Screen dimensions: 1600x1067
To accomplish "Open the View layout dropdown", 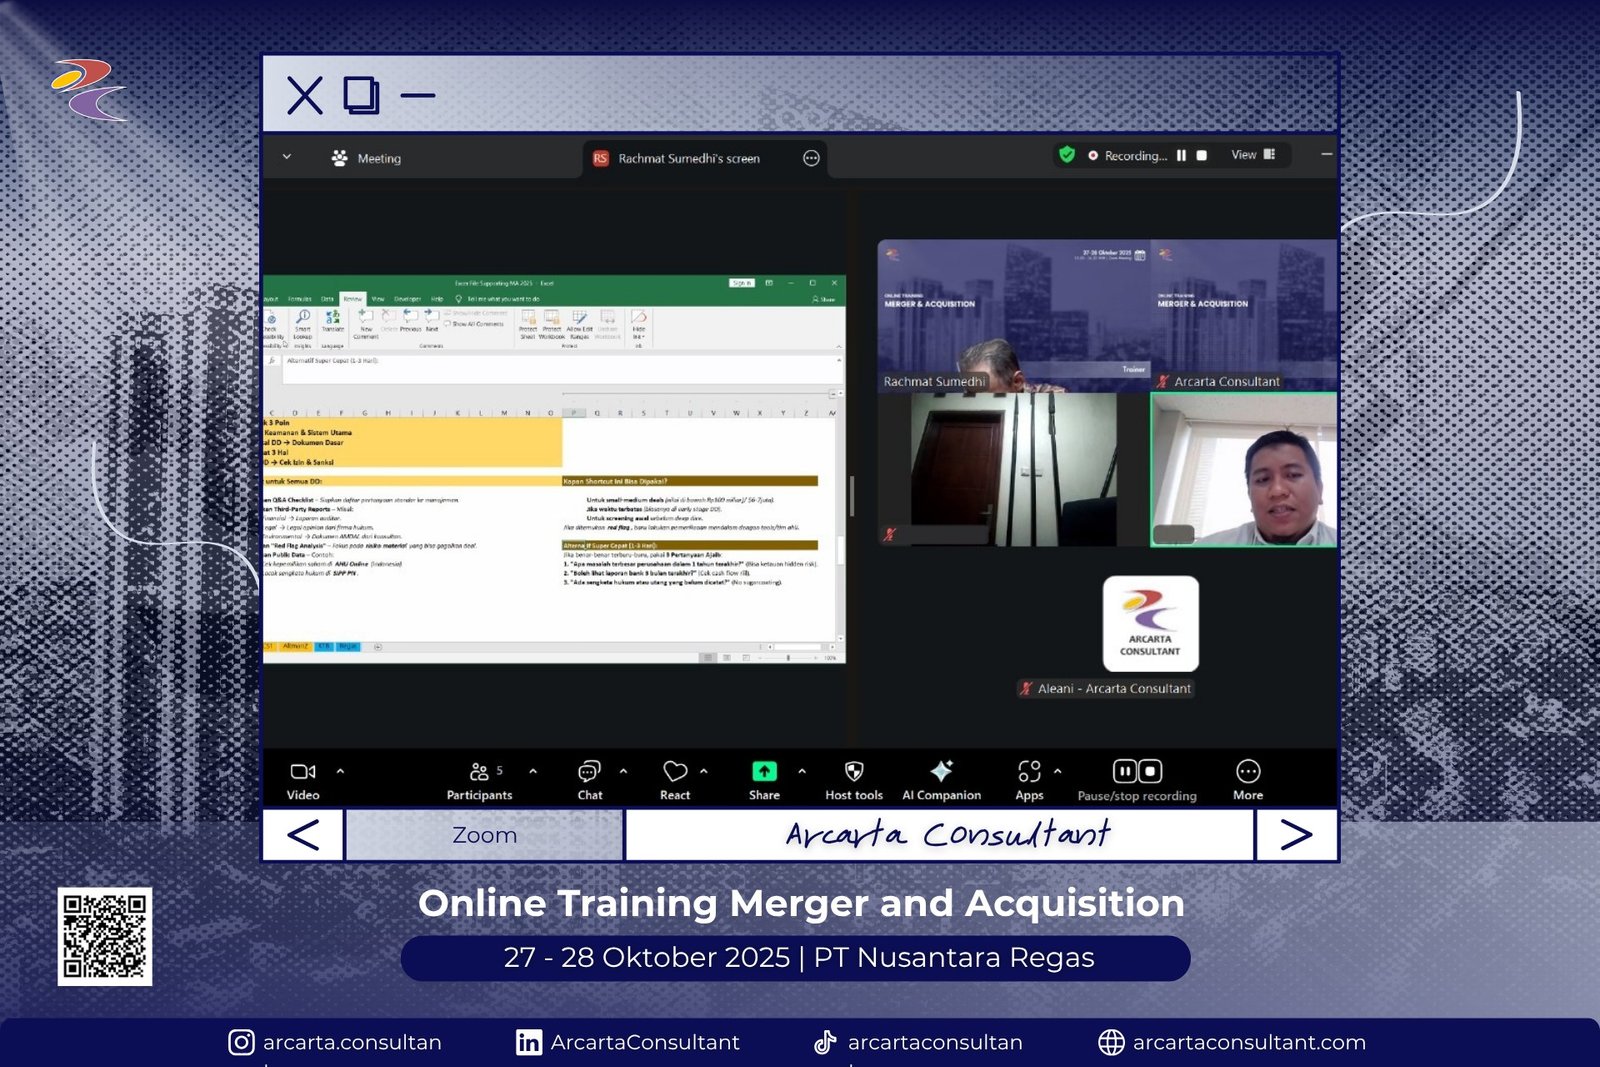I will 1252,155.
